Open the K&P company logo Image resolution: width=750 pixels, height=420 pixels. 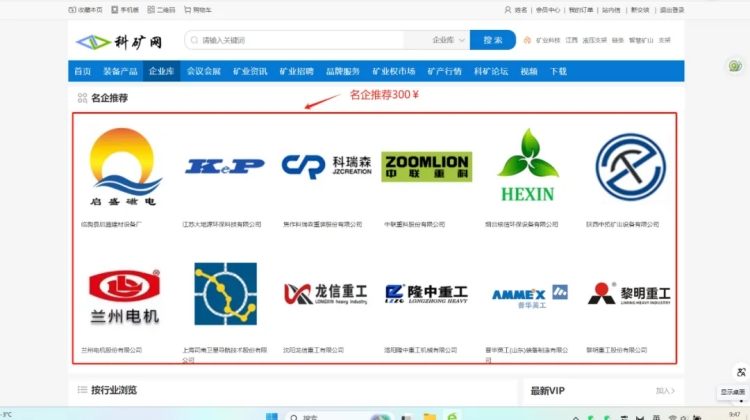click(224, 166)
